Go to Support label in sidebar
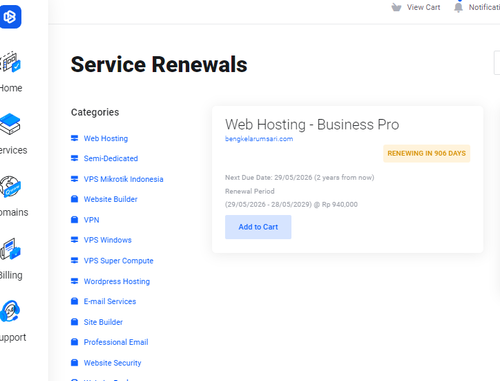This screenshot has height=381, width=500. point(13,337)
